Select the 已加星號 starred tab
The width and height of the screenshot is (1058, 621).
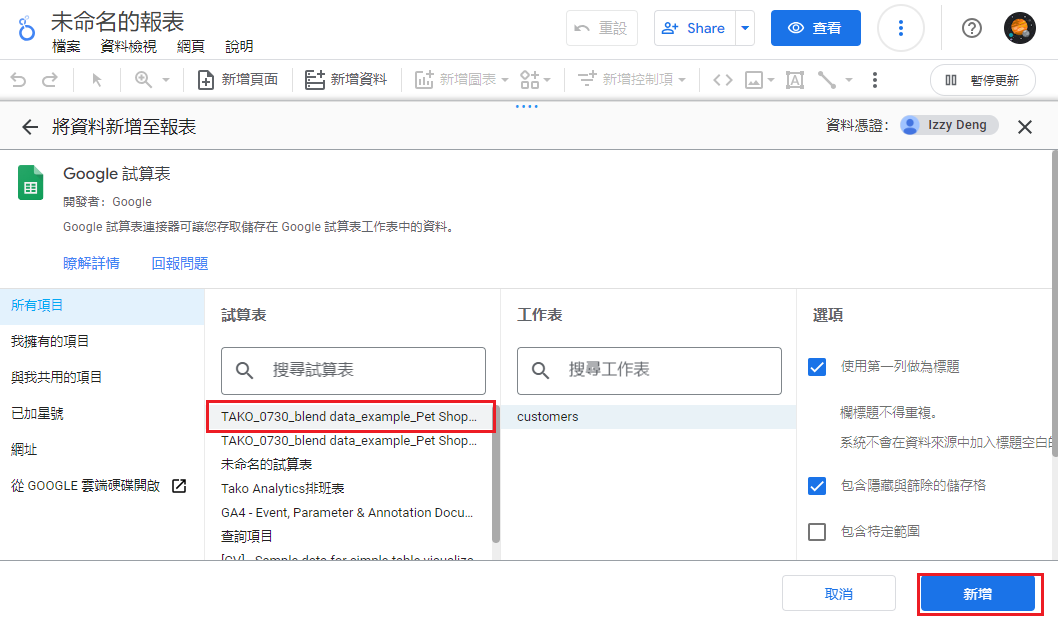coord(102,414)
